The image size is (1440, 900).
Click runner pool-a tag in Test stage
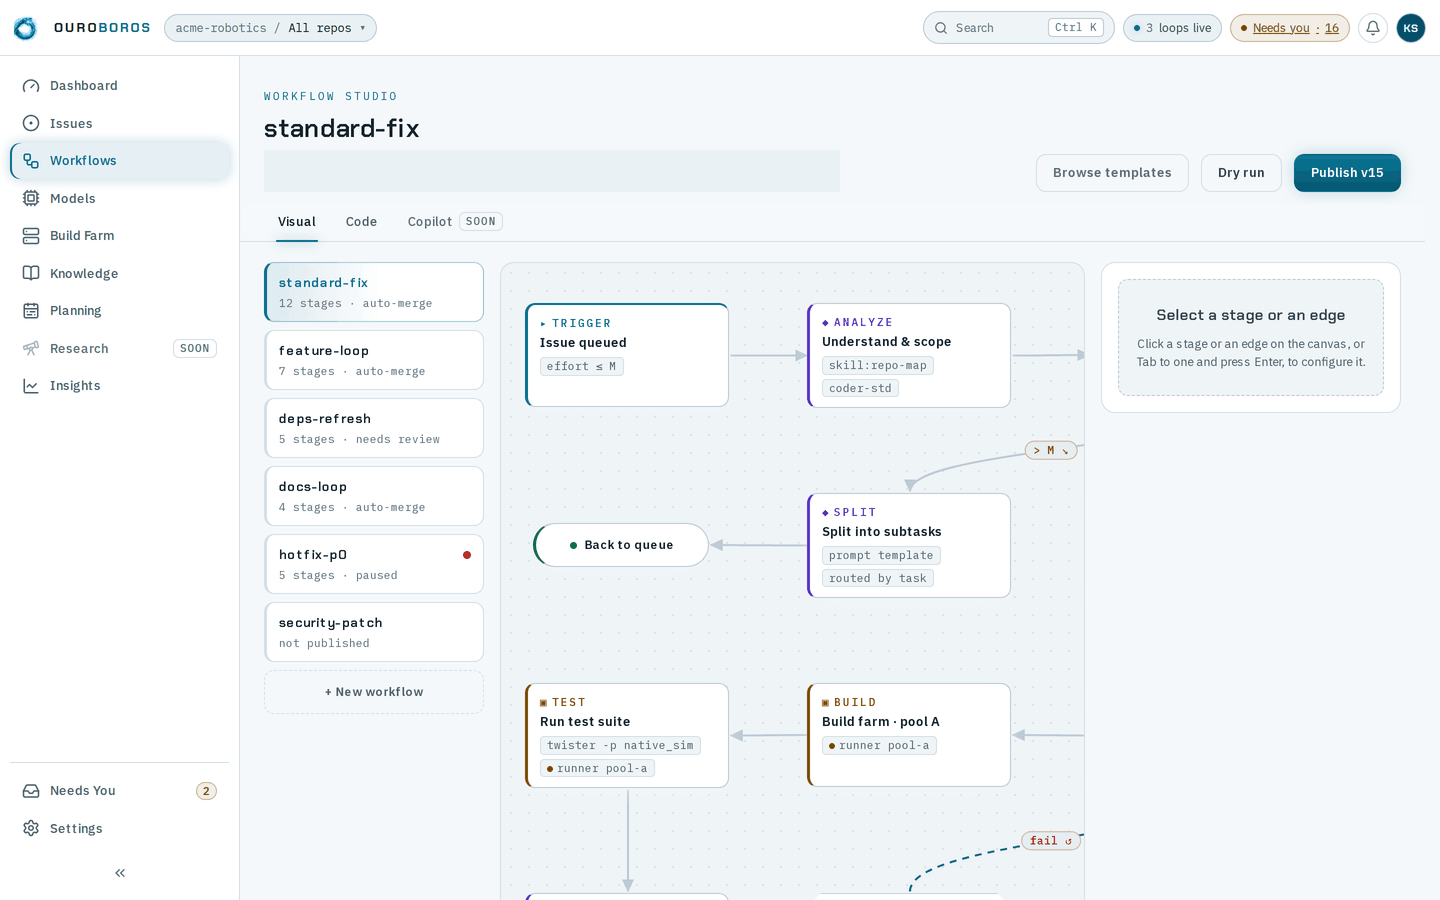tap(597, 769)
